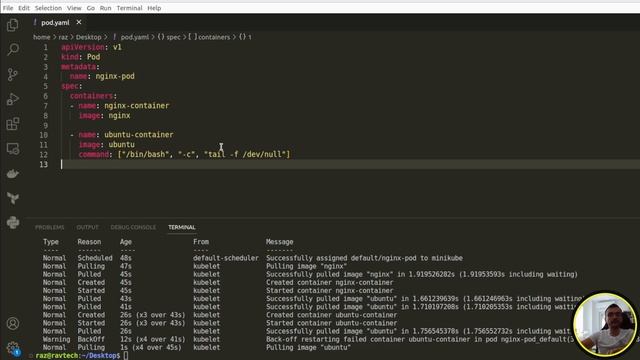Screen dimensions: 640x360
Task: Open the Search view in the activity bar
Action: point(13,50)
